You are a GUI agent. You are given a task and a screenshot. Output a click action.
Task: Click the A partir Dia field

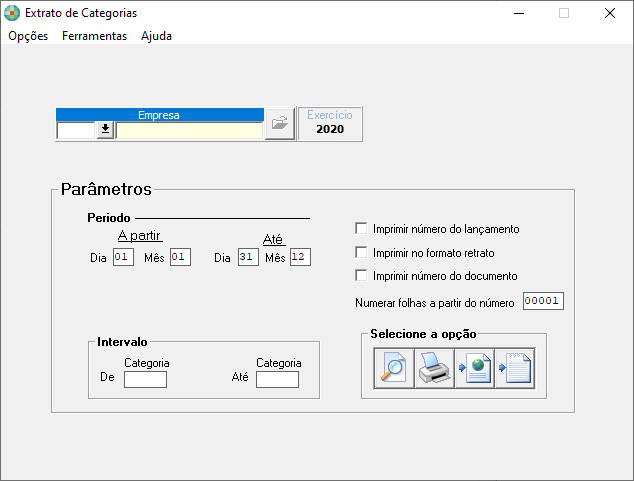click(123, 257)
